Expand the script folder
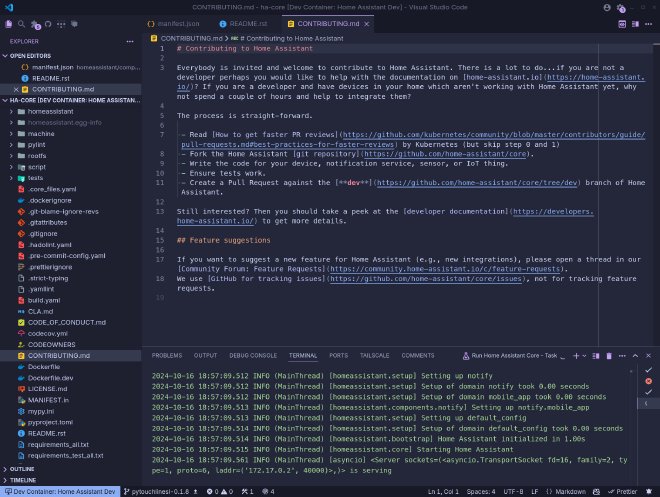Screen dimensions: 660x497 (37, 167)
